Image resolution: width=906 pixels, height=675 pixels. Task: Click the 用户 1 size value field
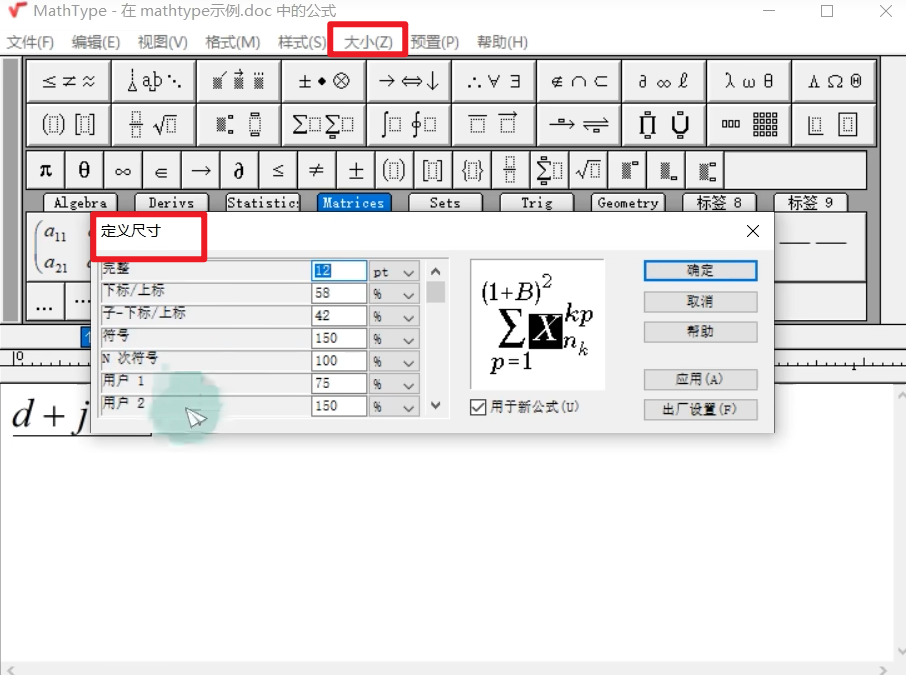coord(339,384)
